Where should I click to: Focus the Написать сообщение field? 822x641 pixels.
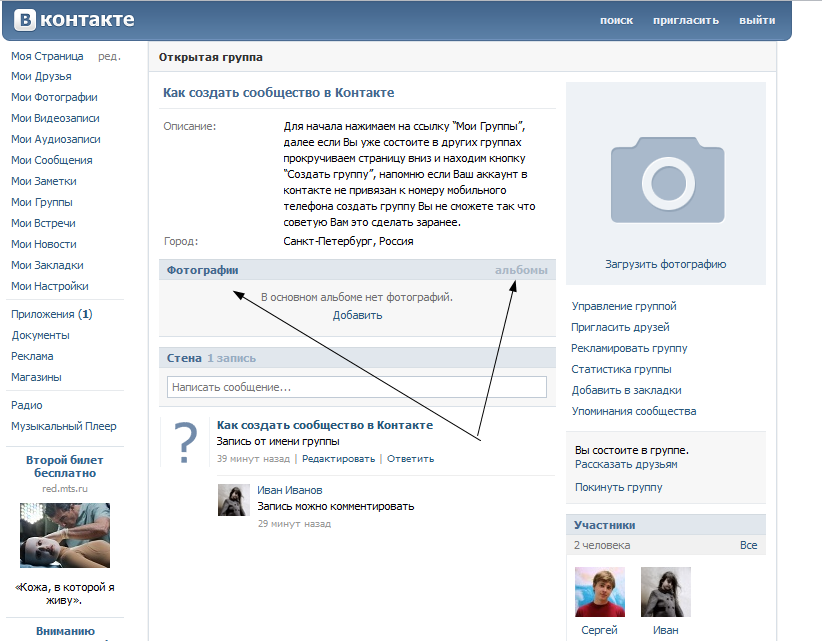click(356, 387)
